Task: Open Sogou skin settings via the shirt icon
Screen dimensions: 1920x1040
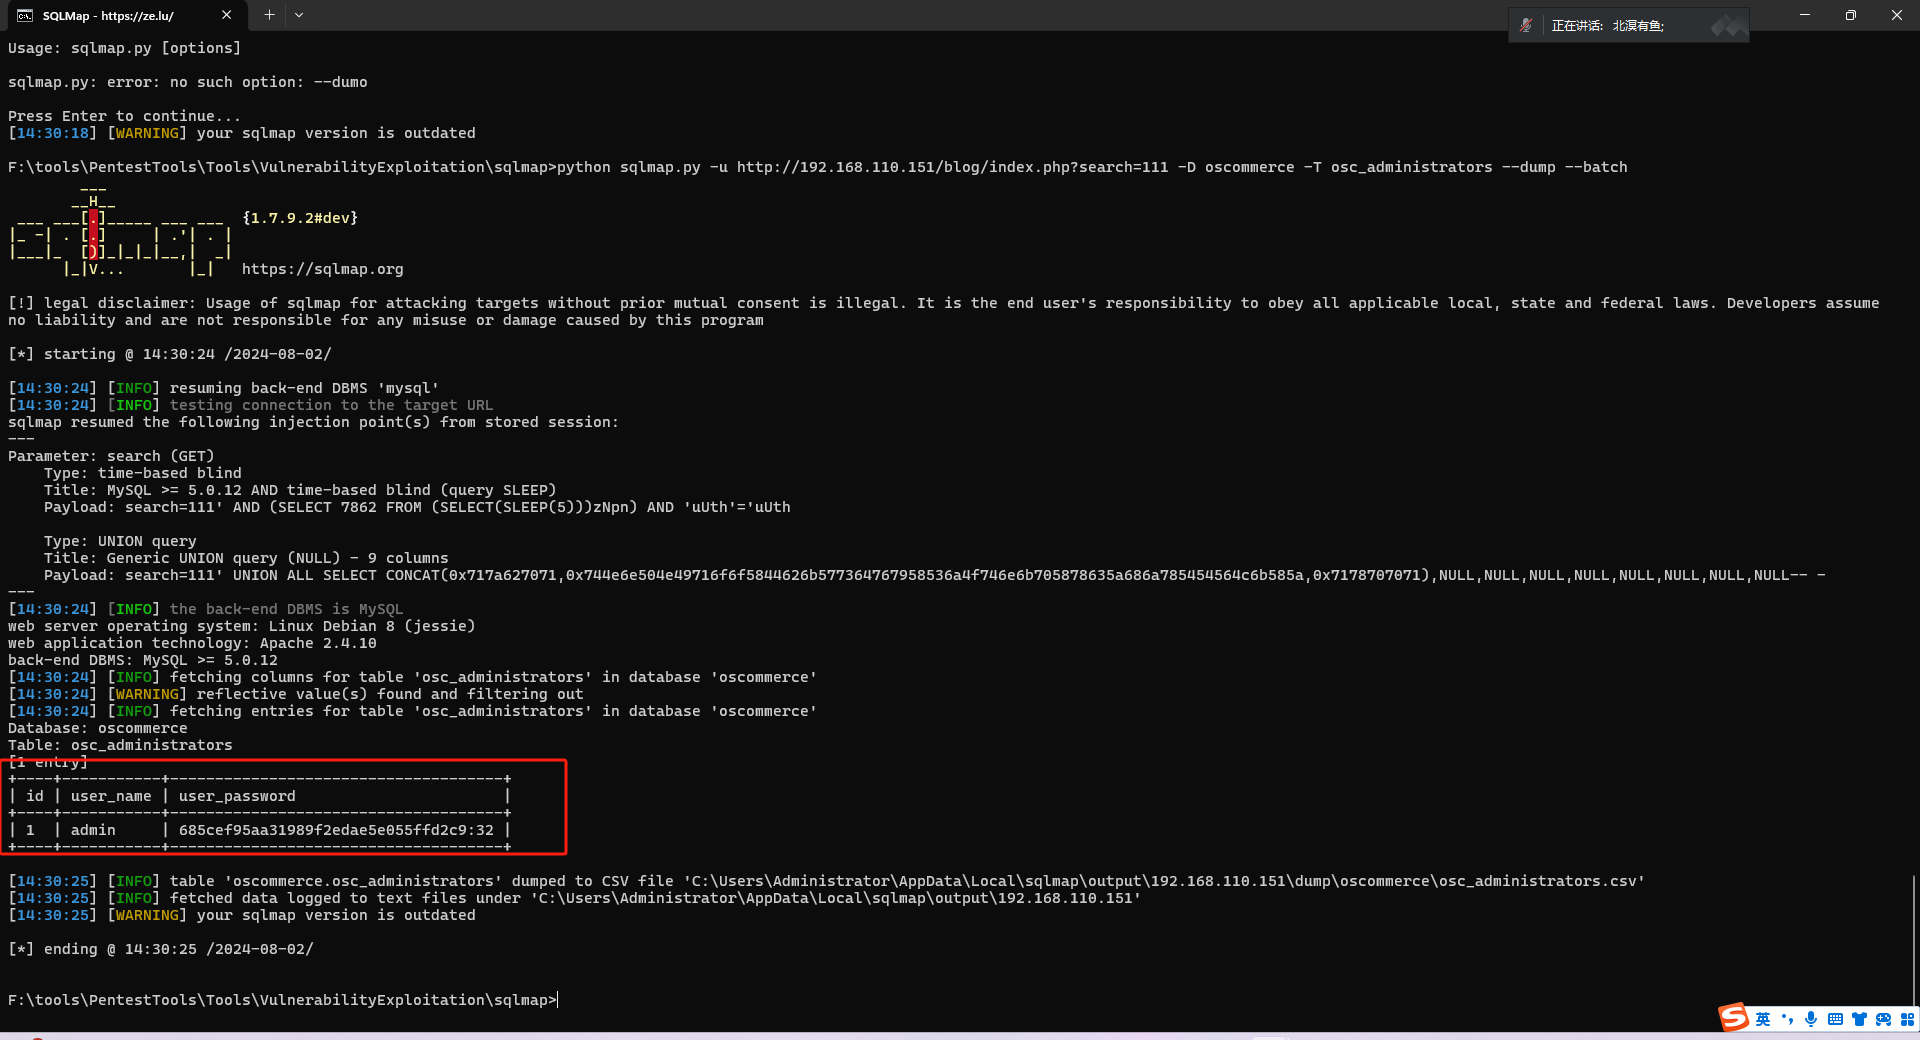Action: (x=1860, y=1020)
